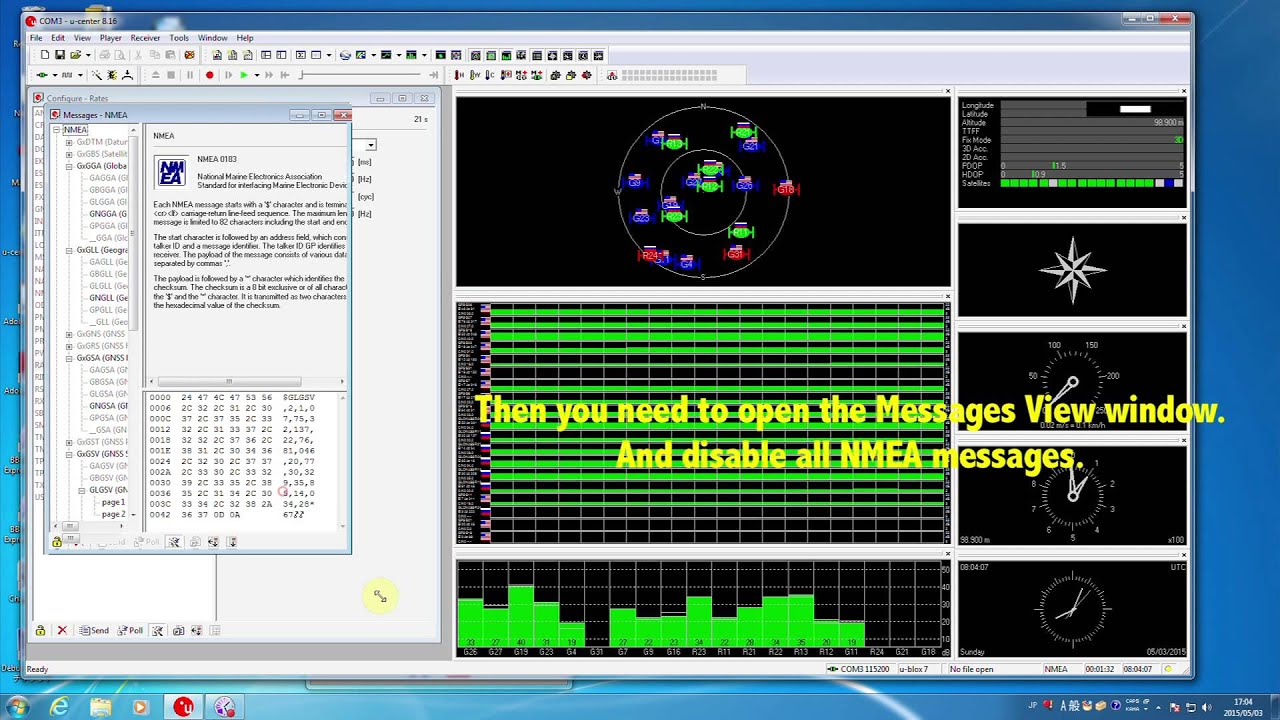Click the highlighted autopoll icon in Messages window toolbar
1280x720 pixels.
[174, 542]
